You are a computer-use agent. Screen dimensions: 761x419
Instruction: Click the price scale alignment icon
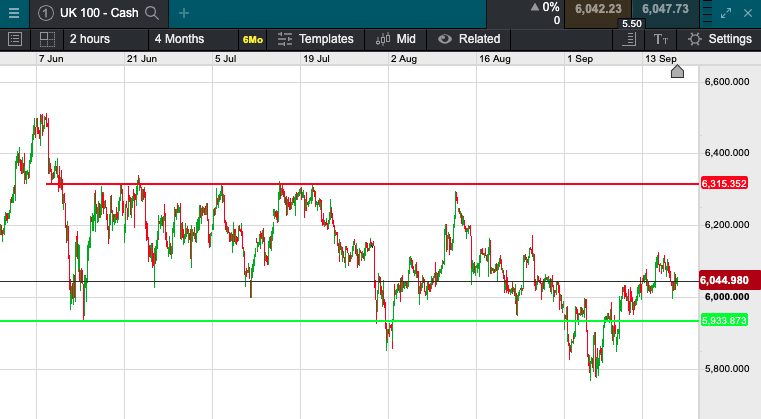point(629,39)
